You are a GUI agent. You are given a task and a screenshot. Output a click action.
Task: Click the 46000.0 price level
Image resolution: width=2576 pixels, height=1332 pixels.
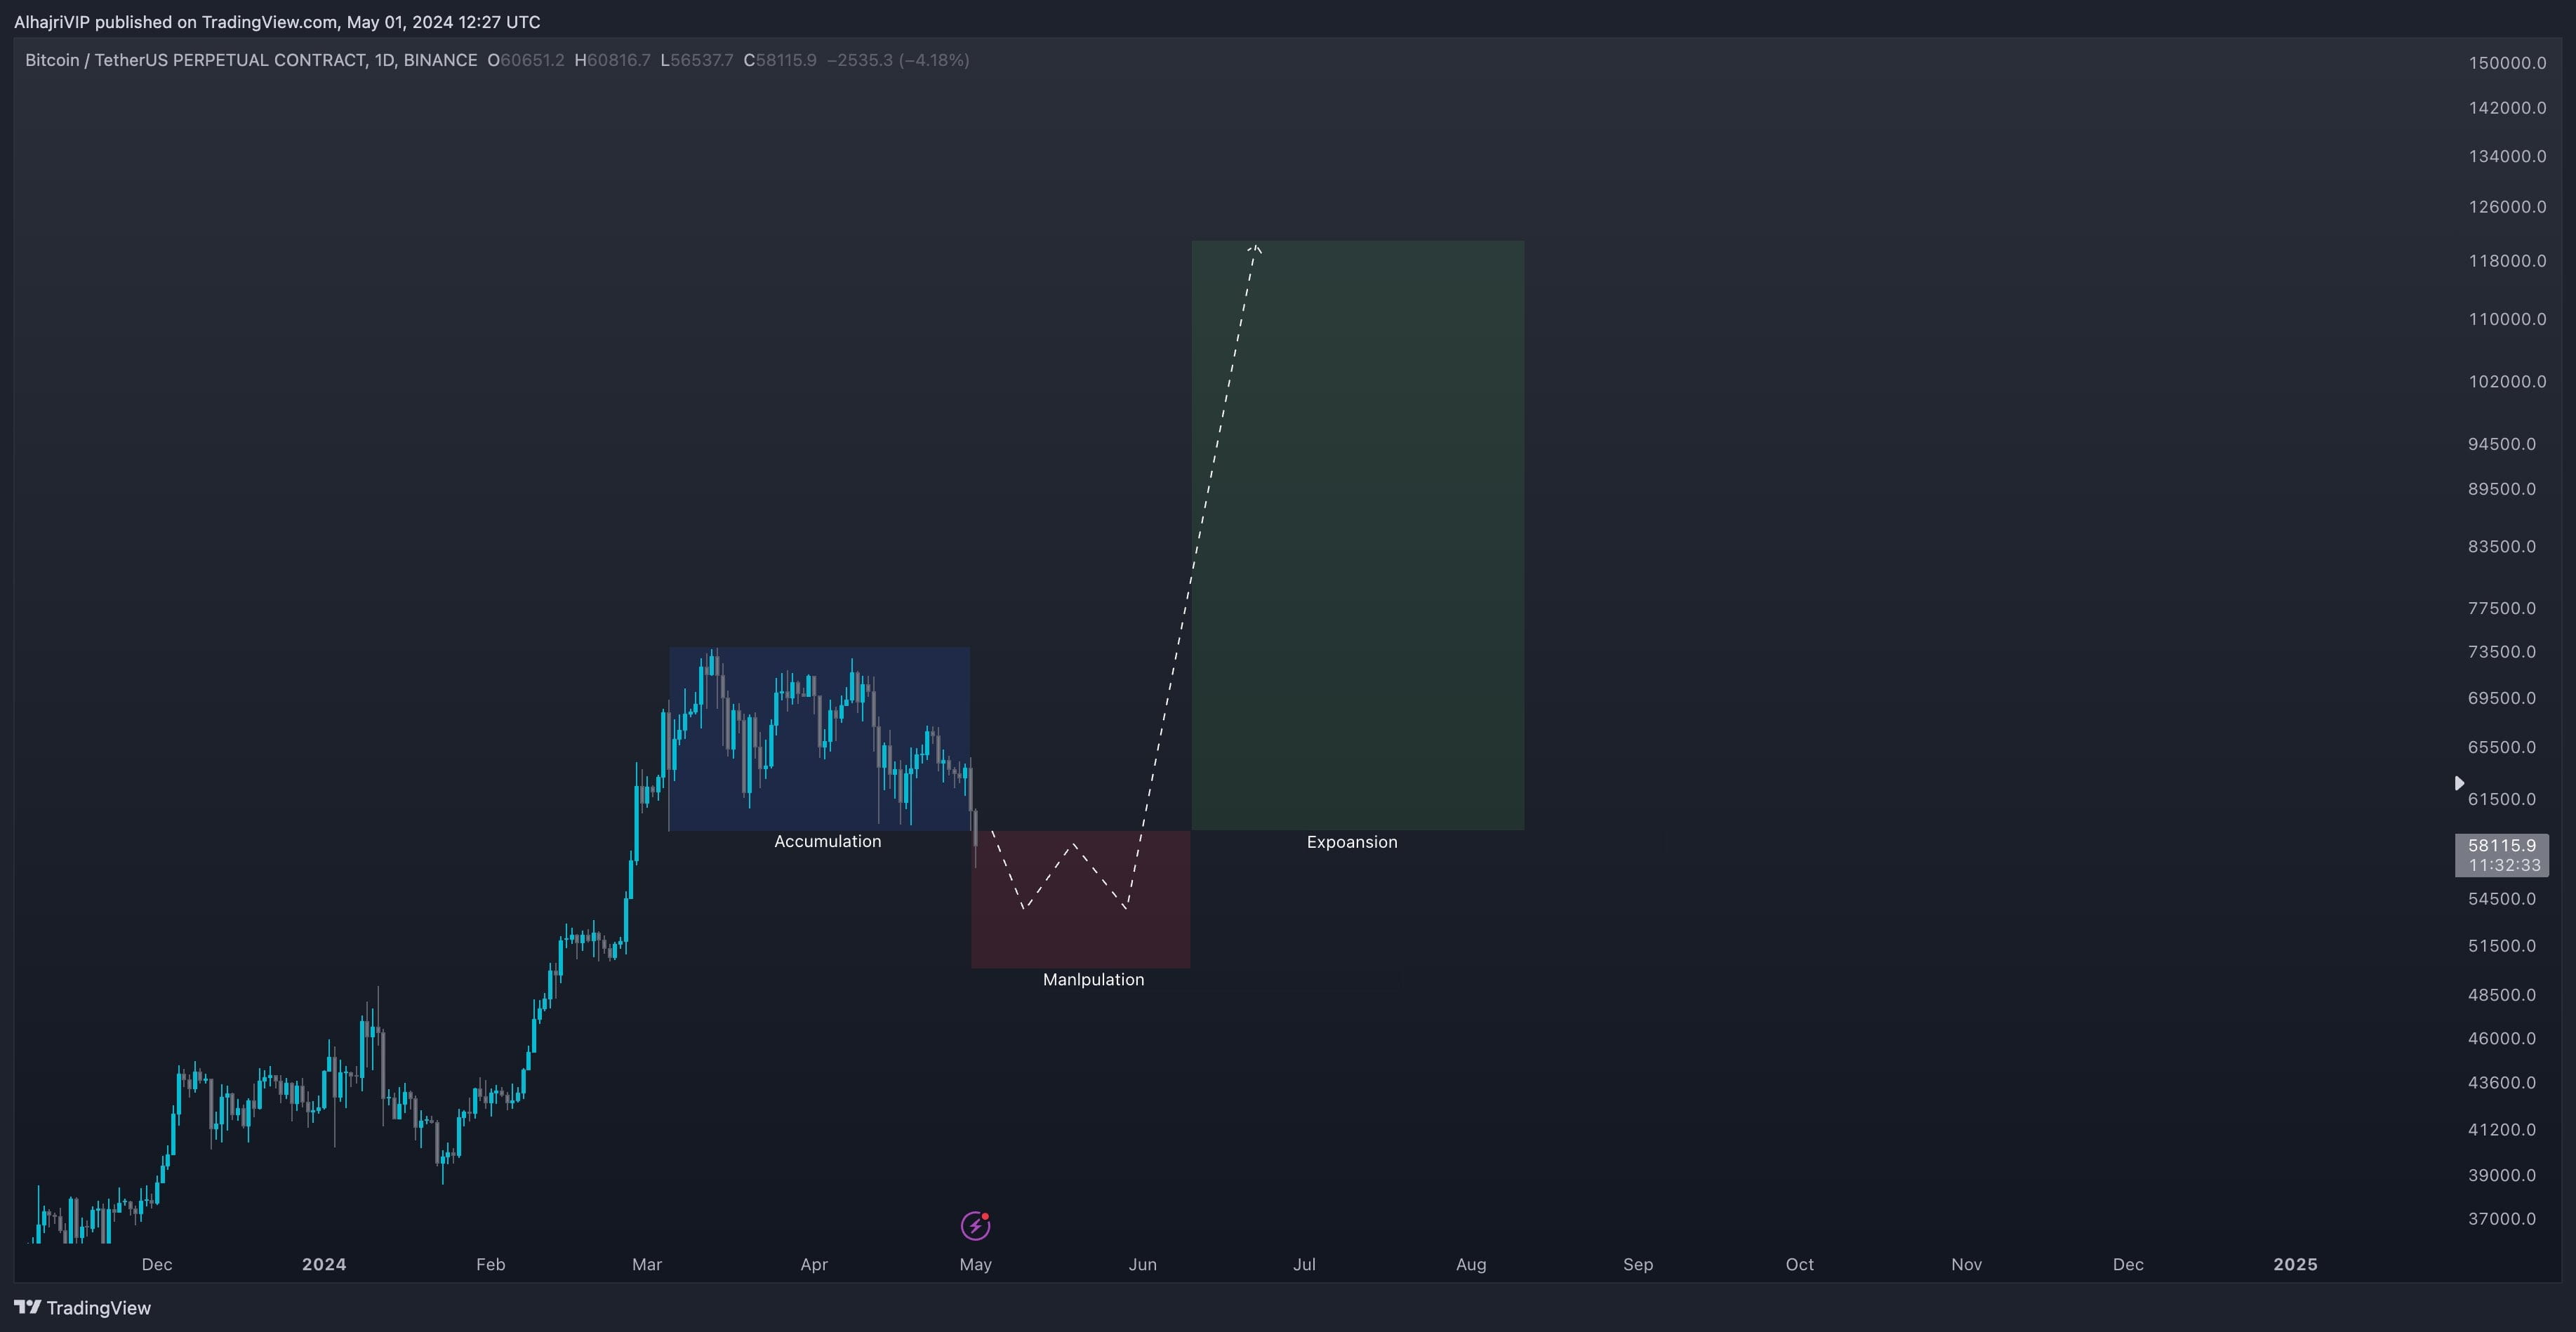coord(2502,1038)
